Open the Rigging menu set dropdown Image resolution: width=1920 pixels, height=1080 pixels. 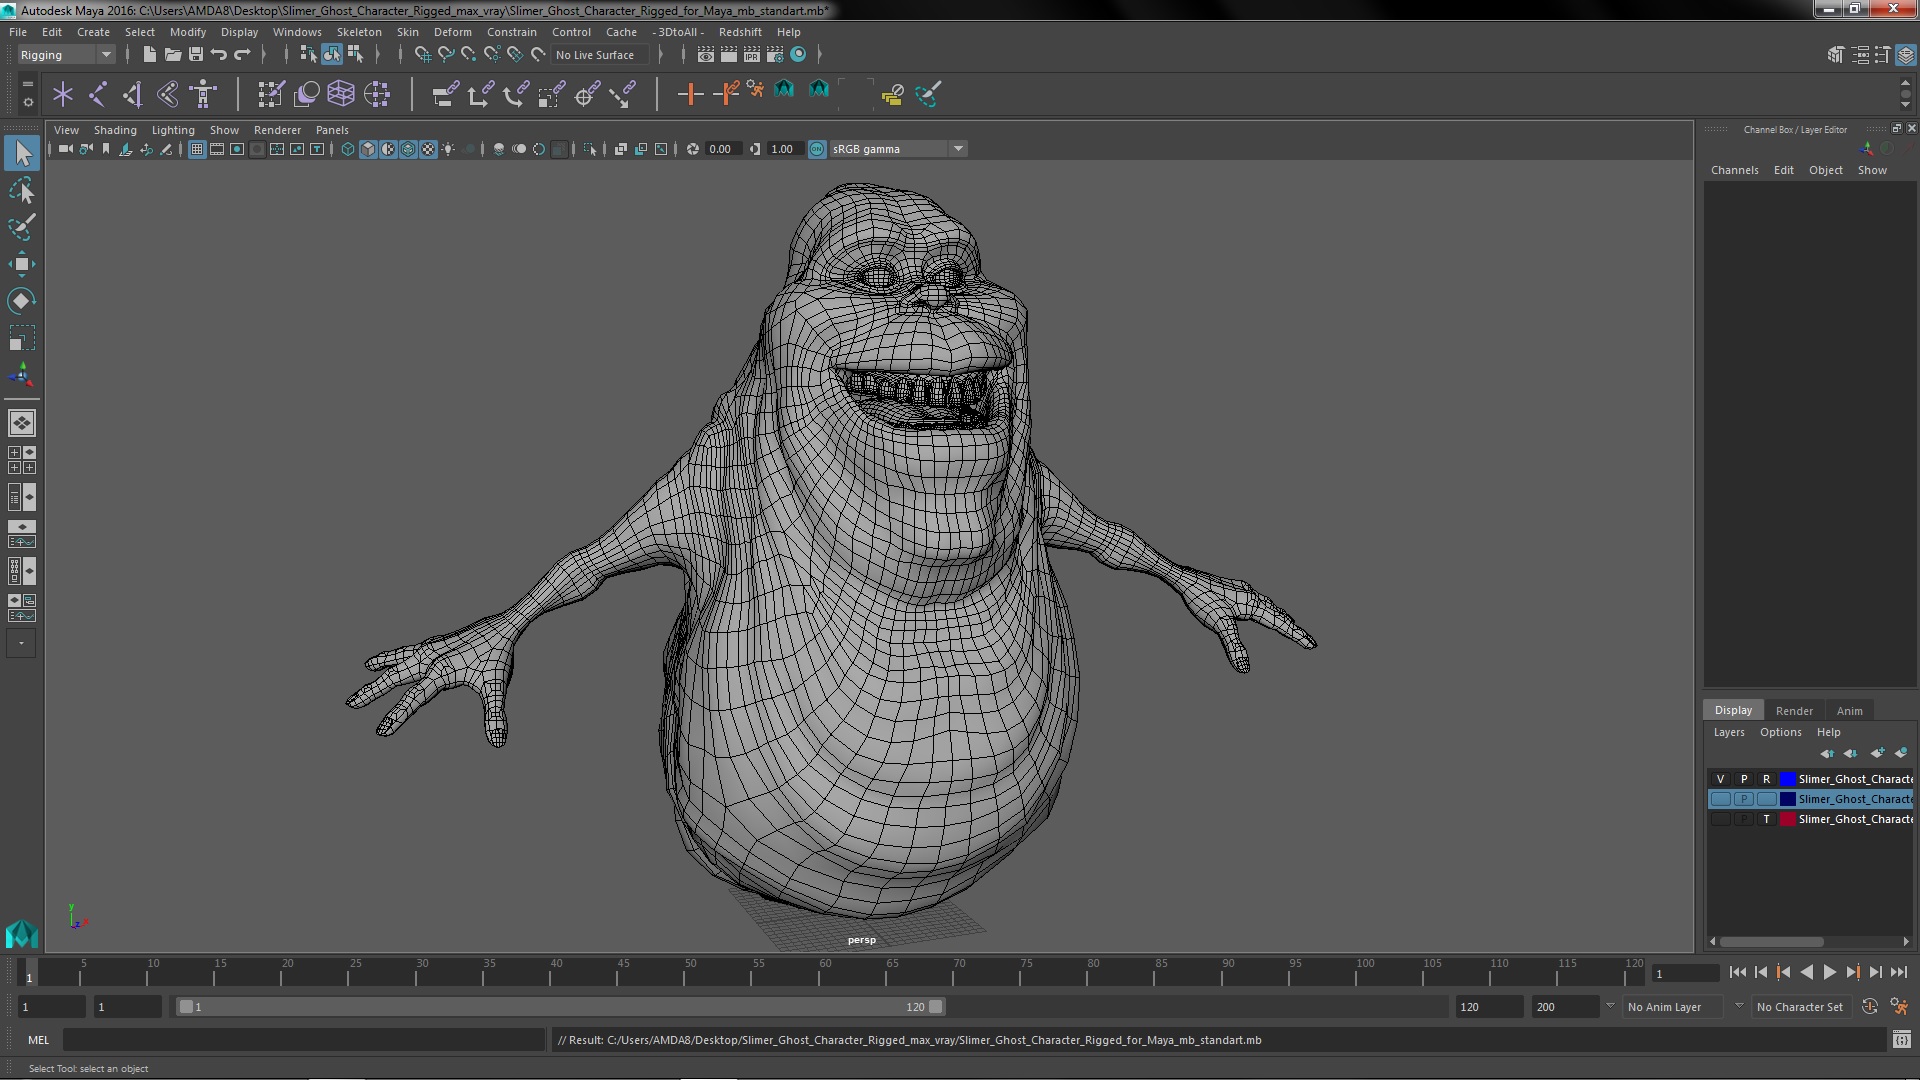pos(105,55)
